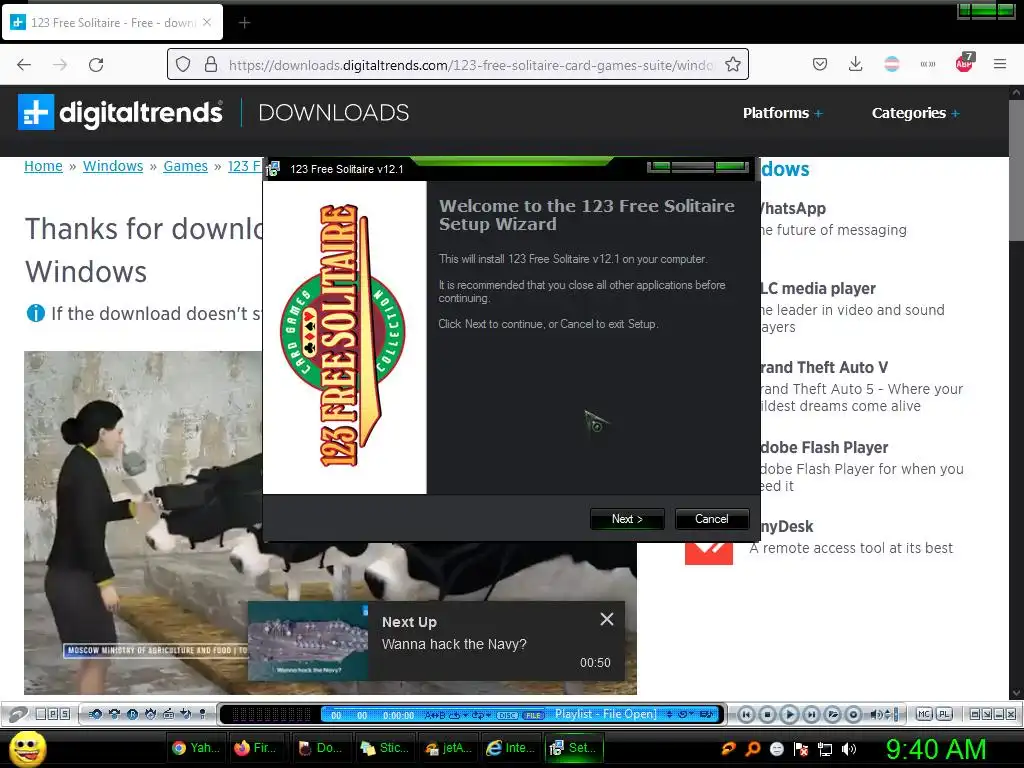Click the setup wizard title bar icon
1024x768 pixels.
coord(273,169)
